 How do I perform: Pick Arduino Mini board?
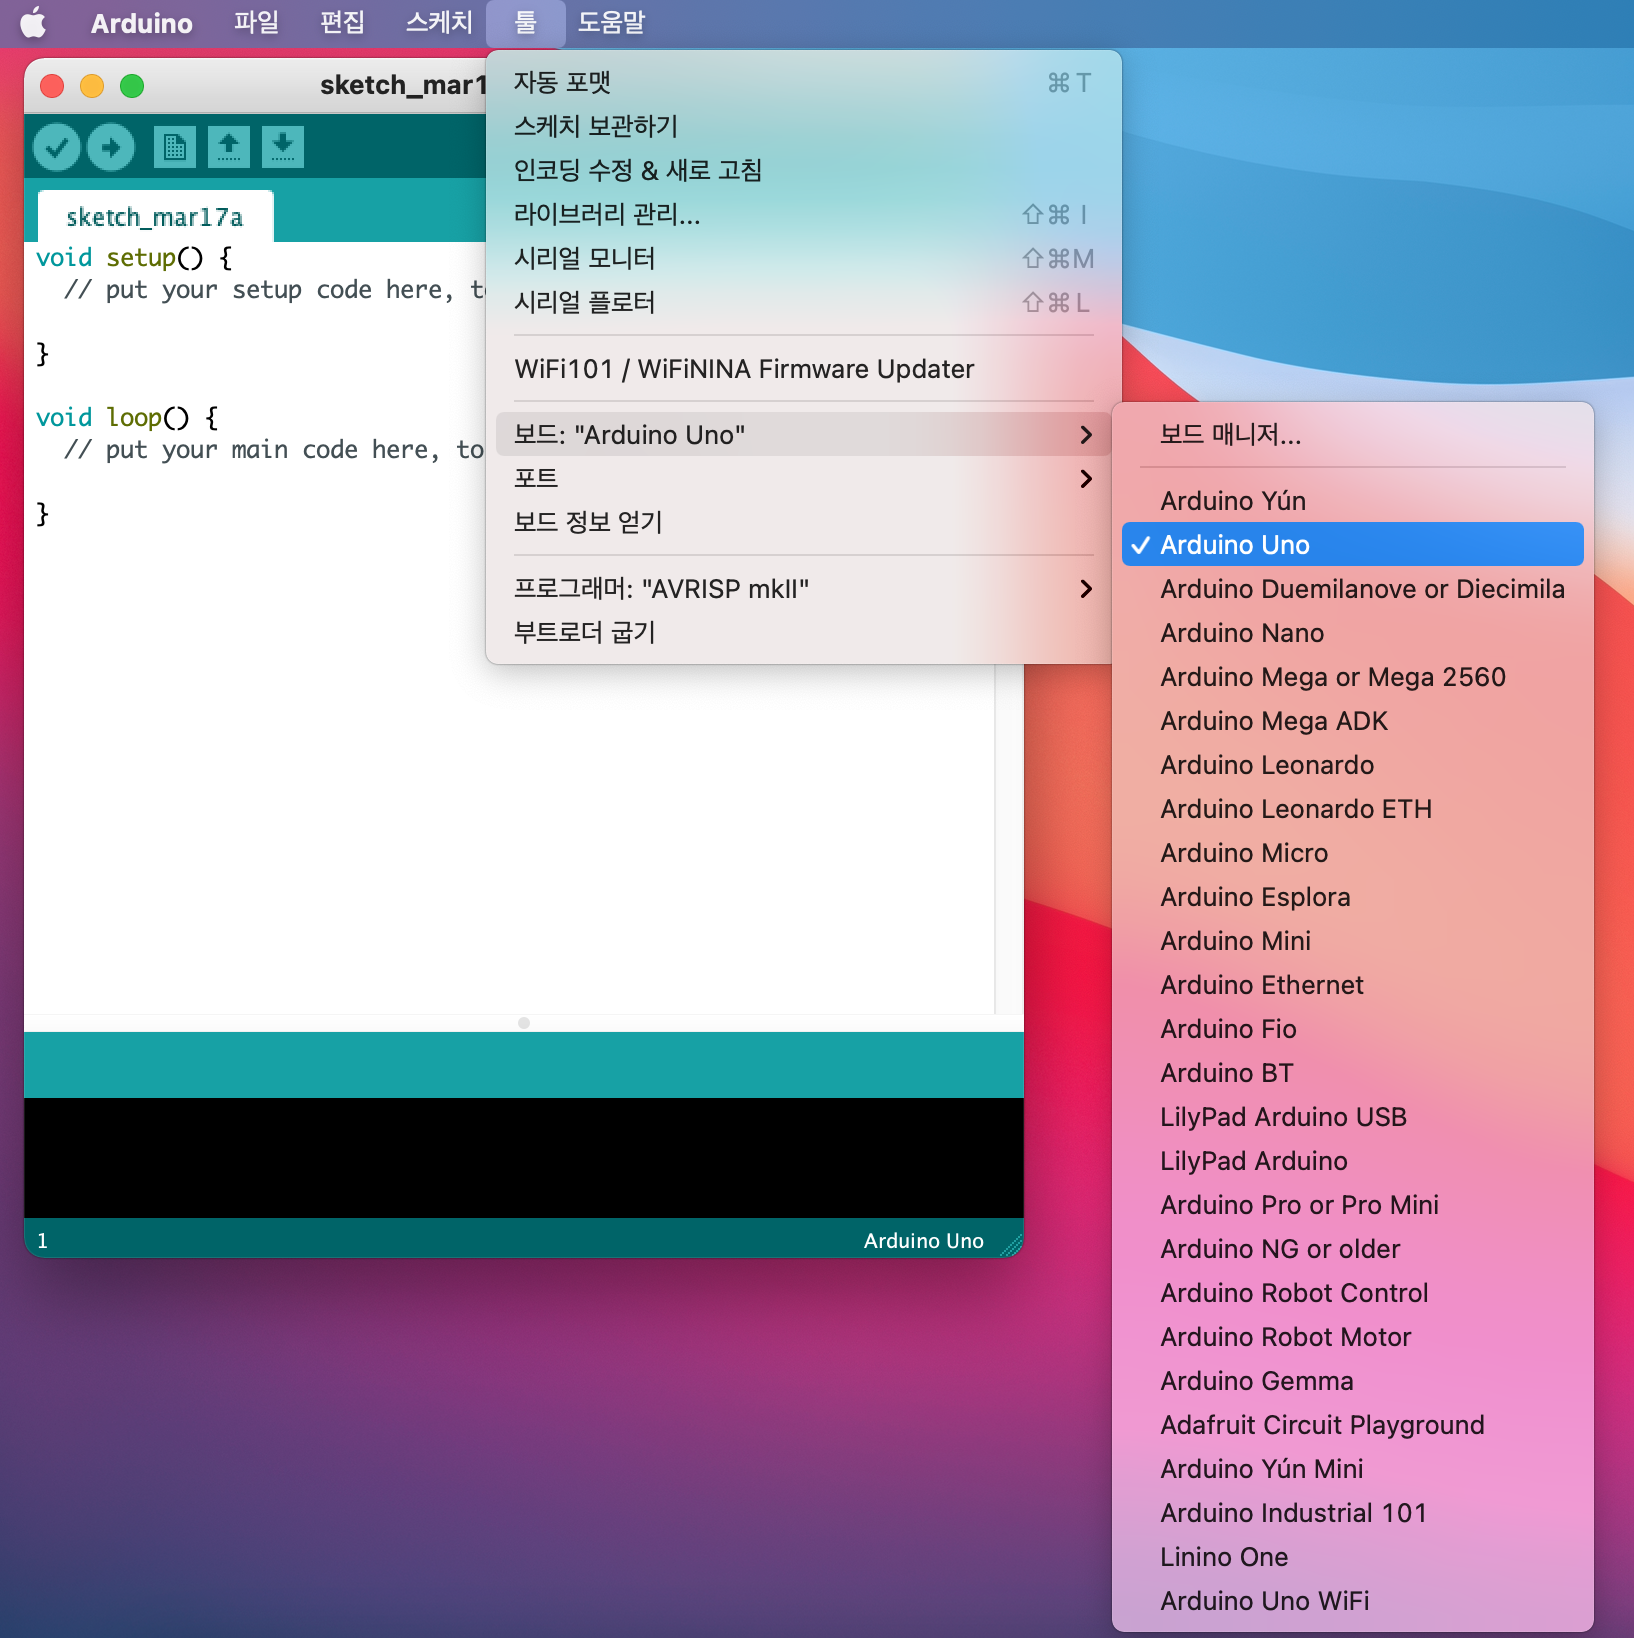(x=1352, y=940)
